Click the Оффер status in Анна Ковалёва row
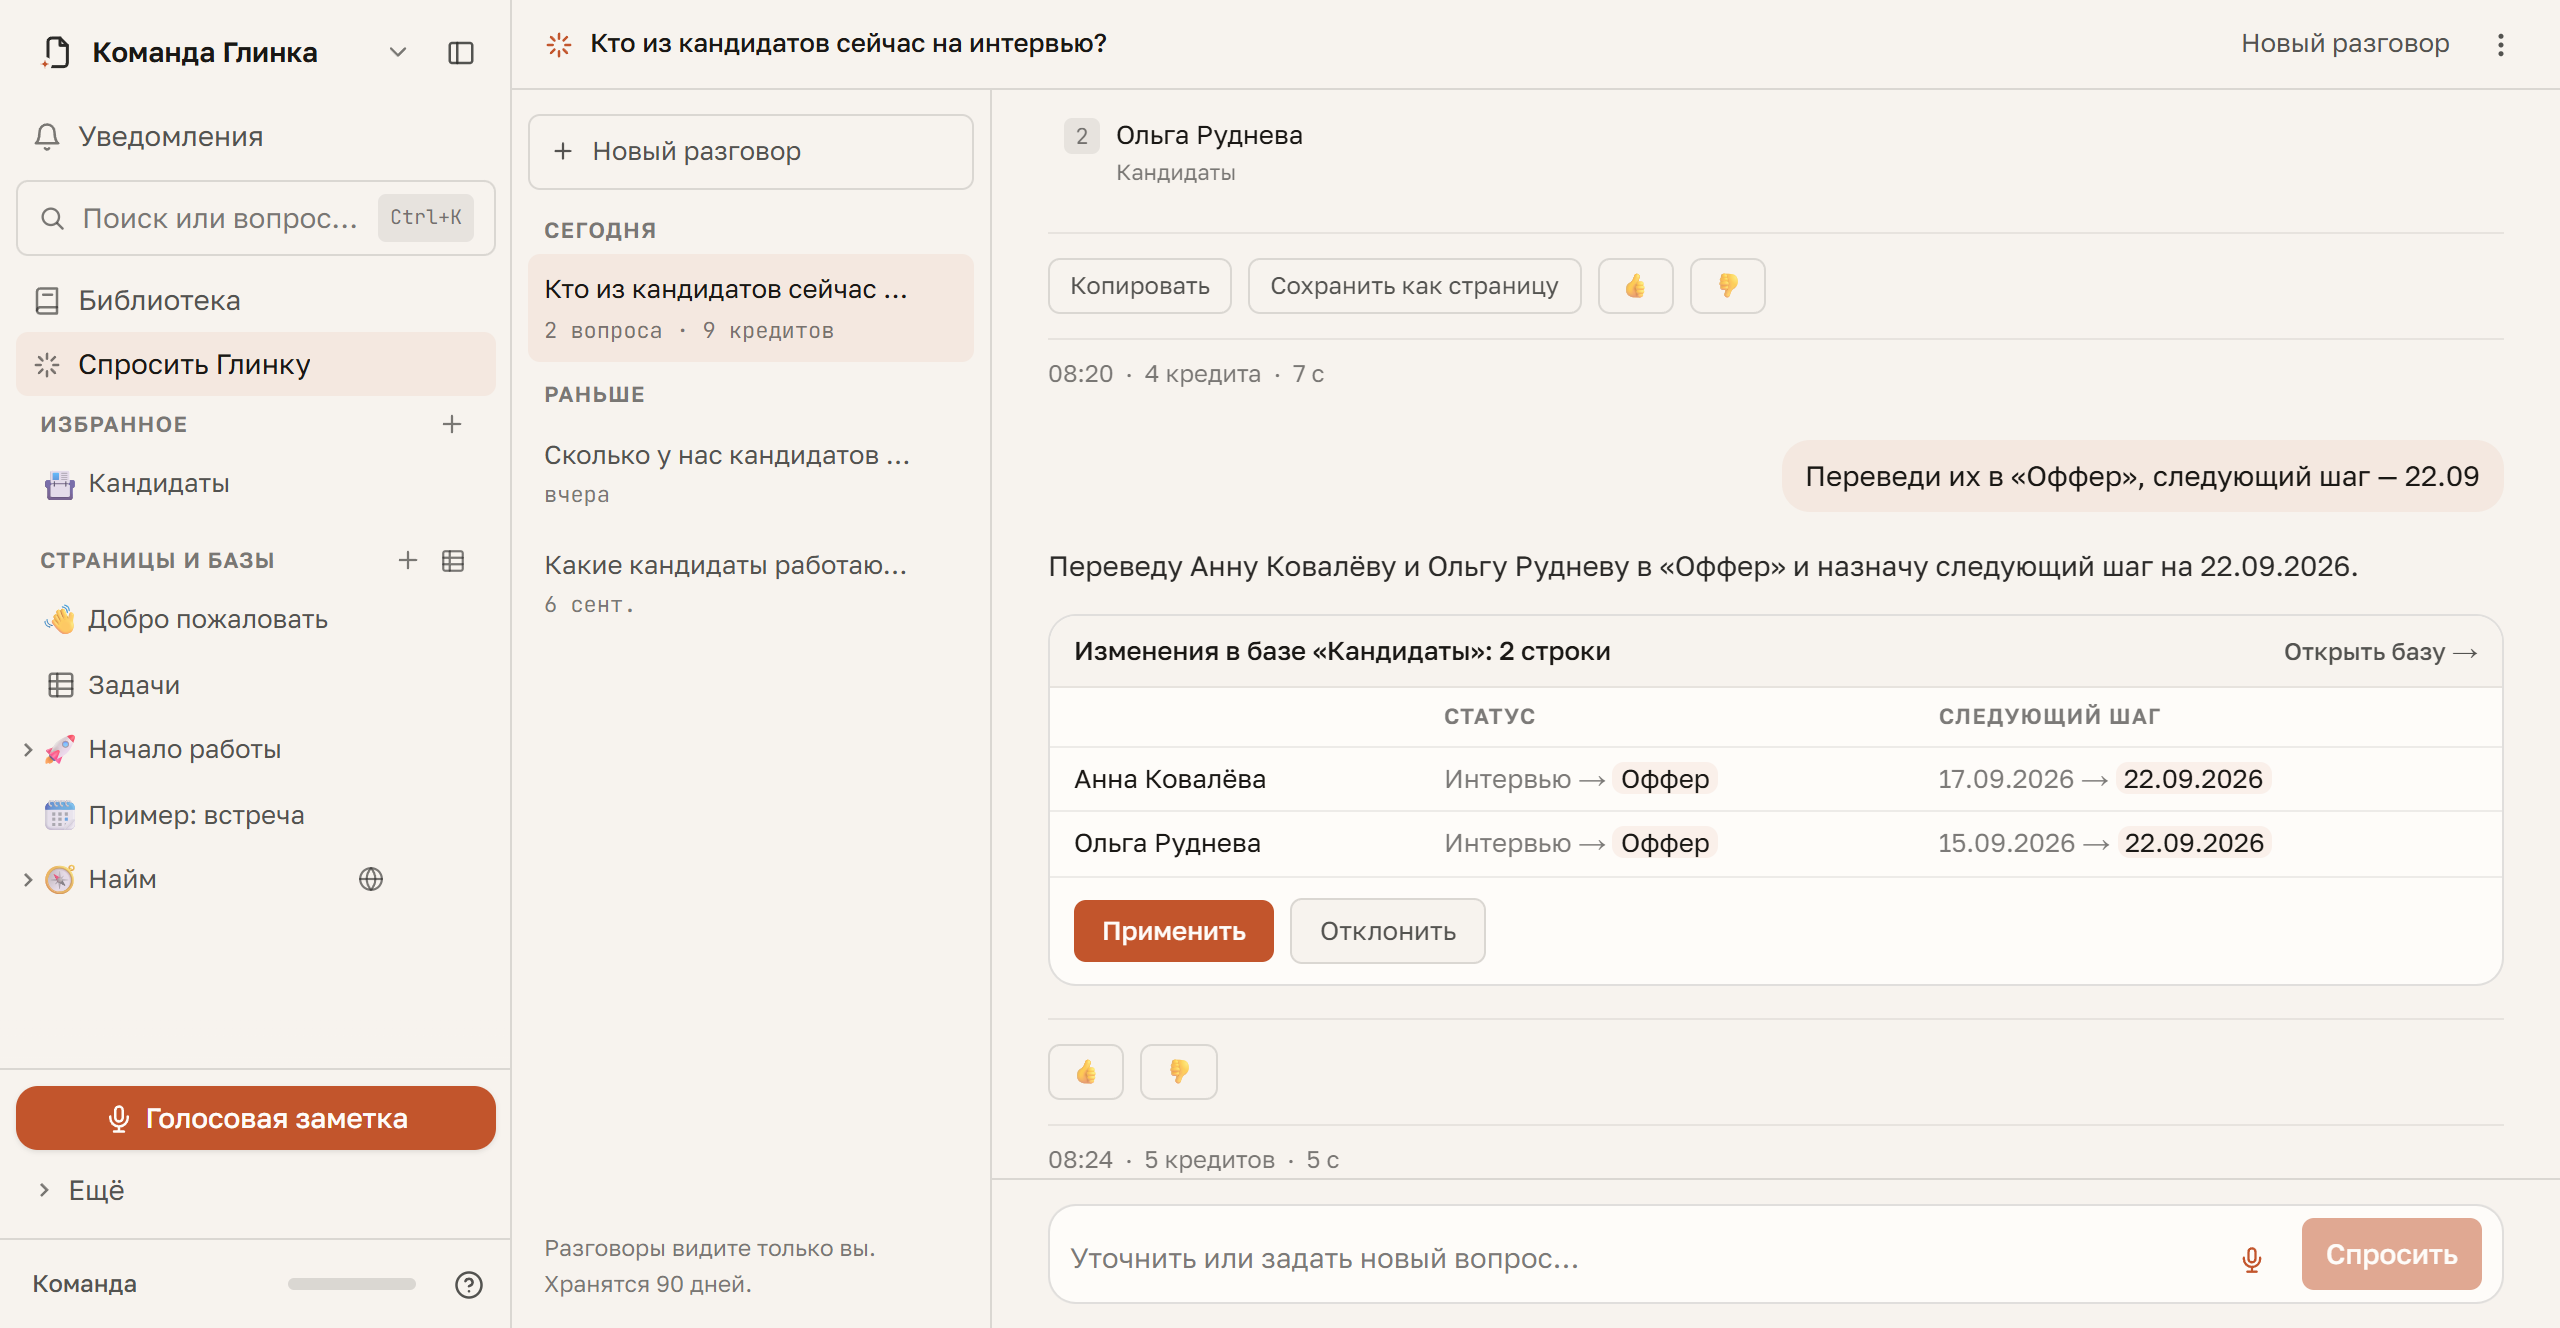The height and width of the screenshot is (1328, 2560). pos(1665,779)
